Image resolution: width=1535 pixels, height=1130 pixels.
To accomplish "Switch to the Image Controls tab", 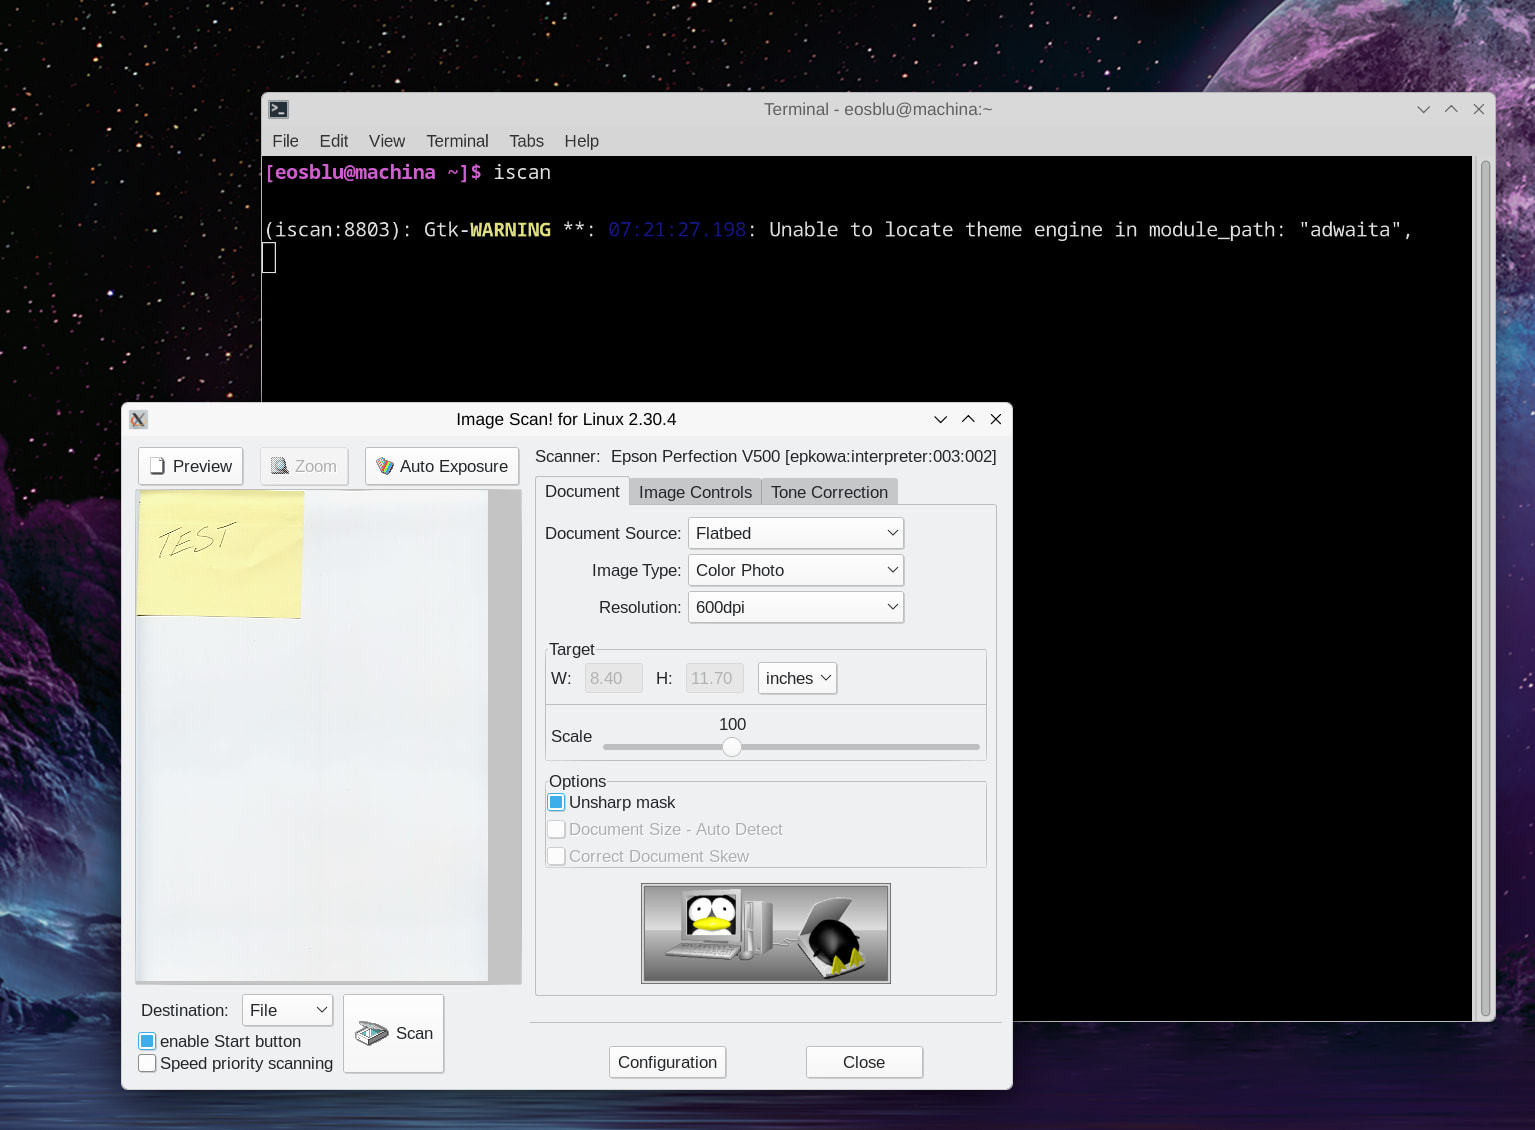I will pyautogui.click(x=695, y=492).
